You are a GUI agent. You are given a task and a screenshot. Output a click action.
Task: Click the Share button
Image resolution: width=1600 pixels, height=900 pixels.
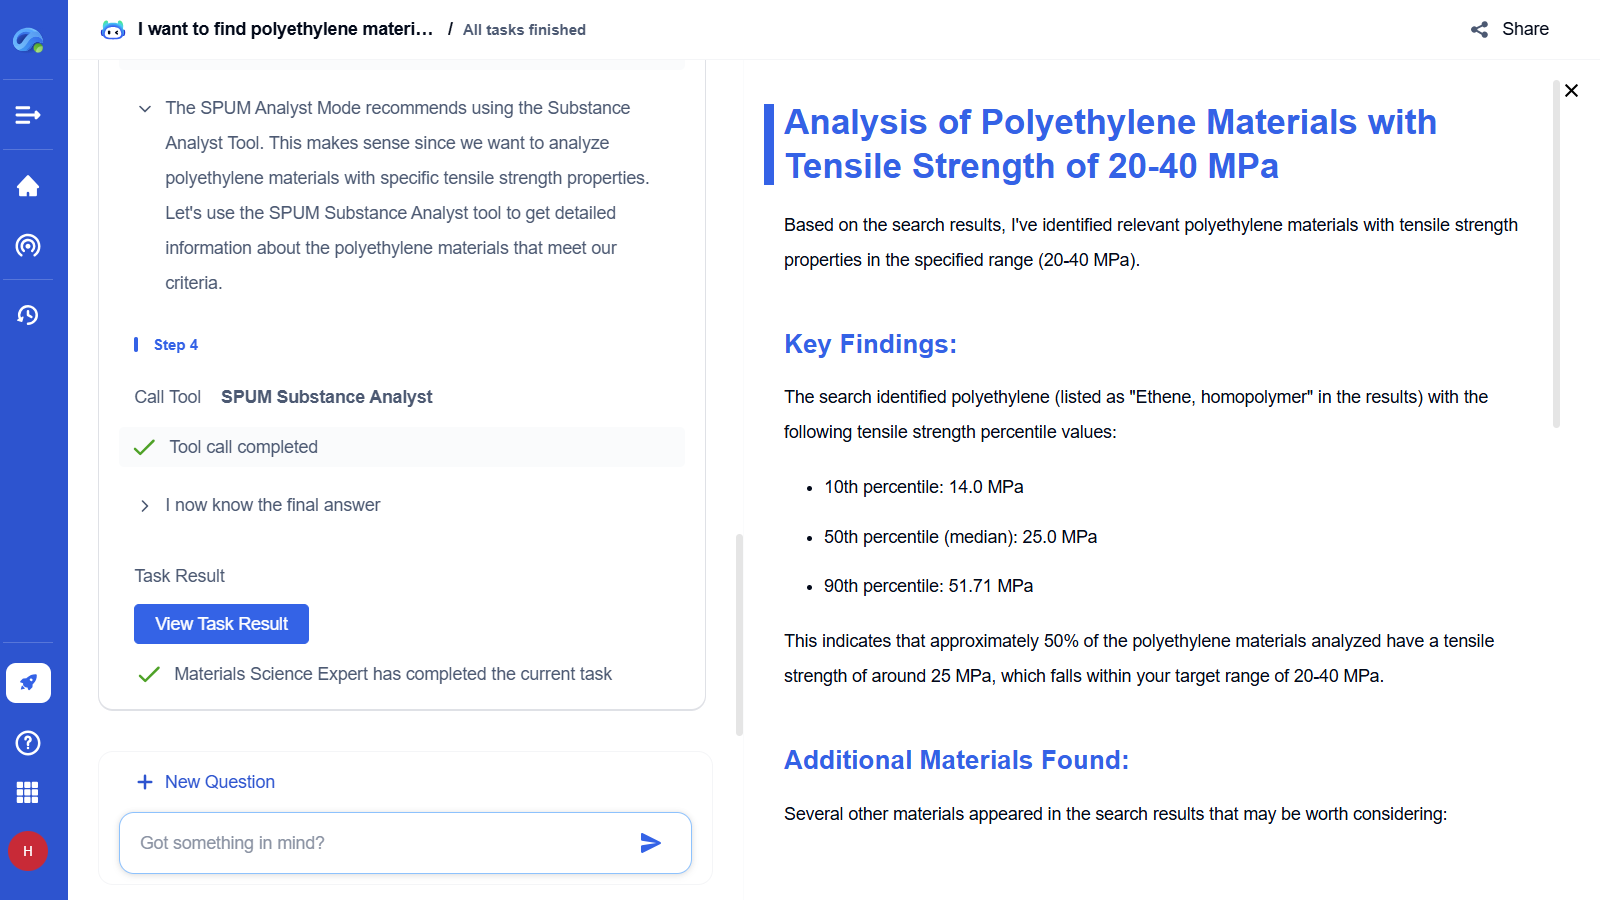click(1510, 30)
